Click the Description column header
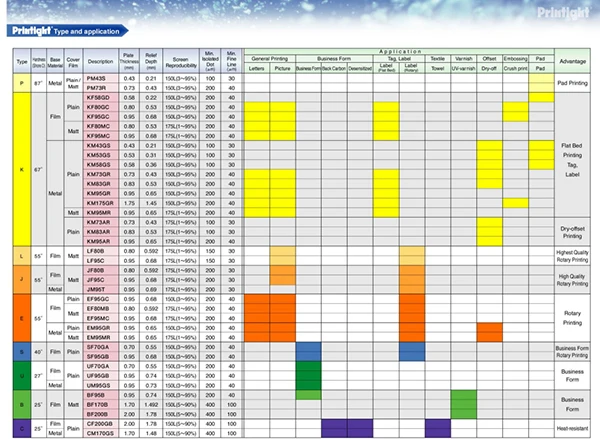 tap(101, 61)
